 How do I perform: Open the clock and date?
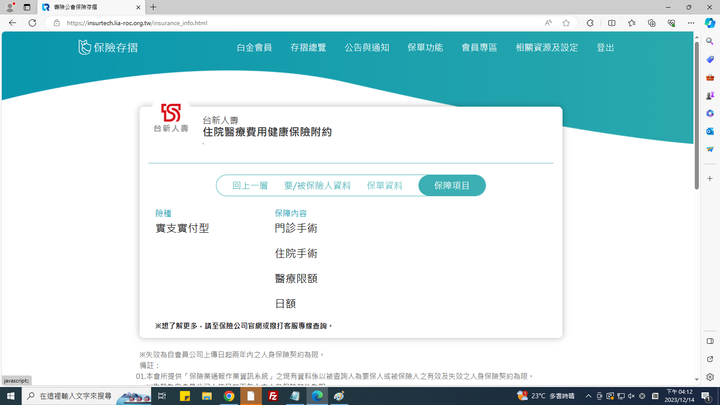(679, 396)
